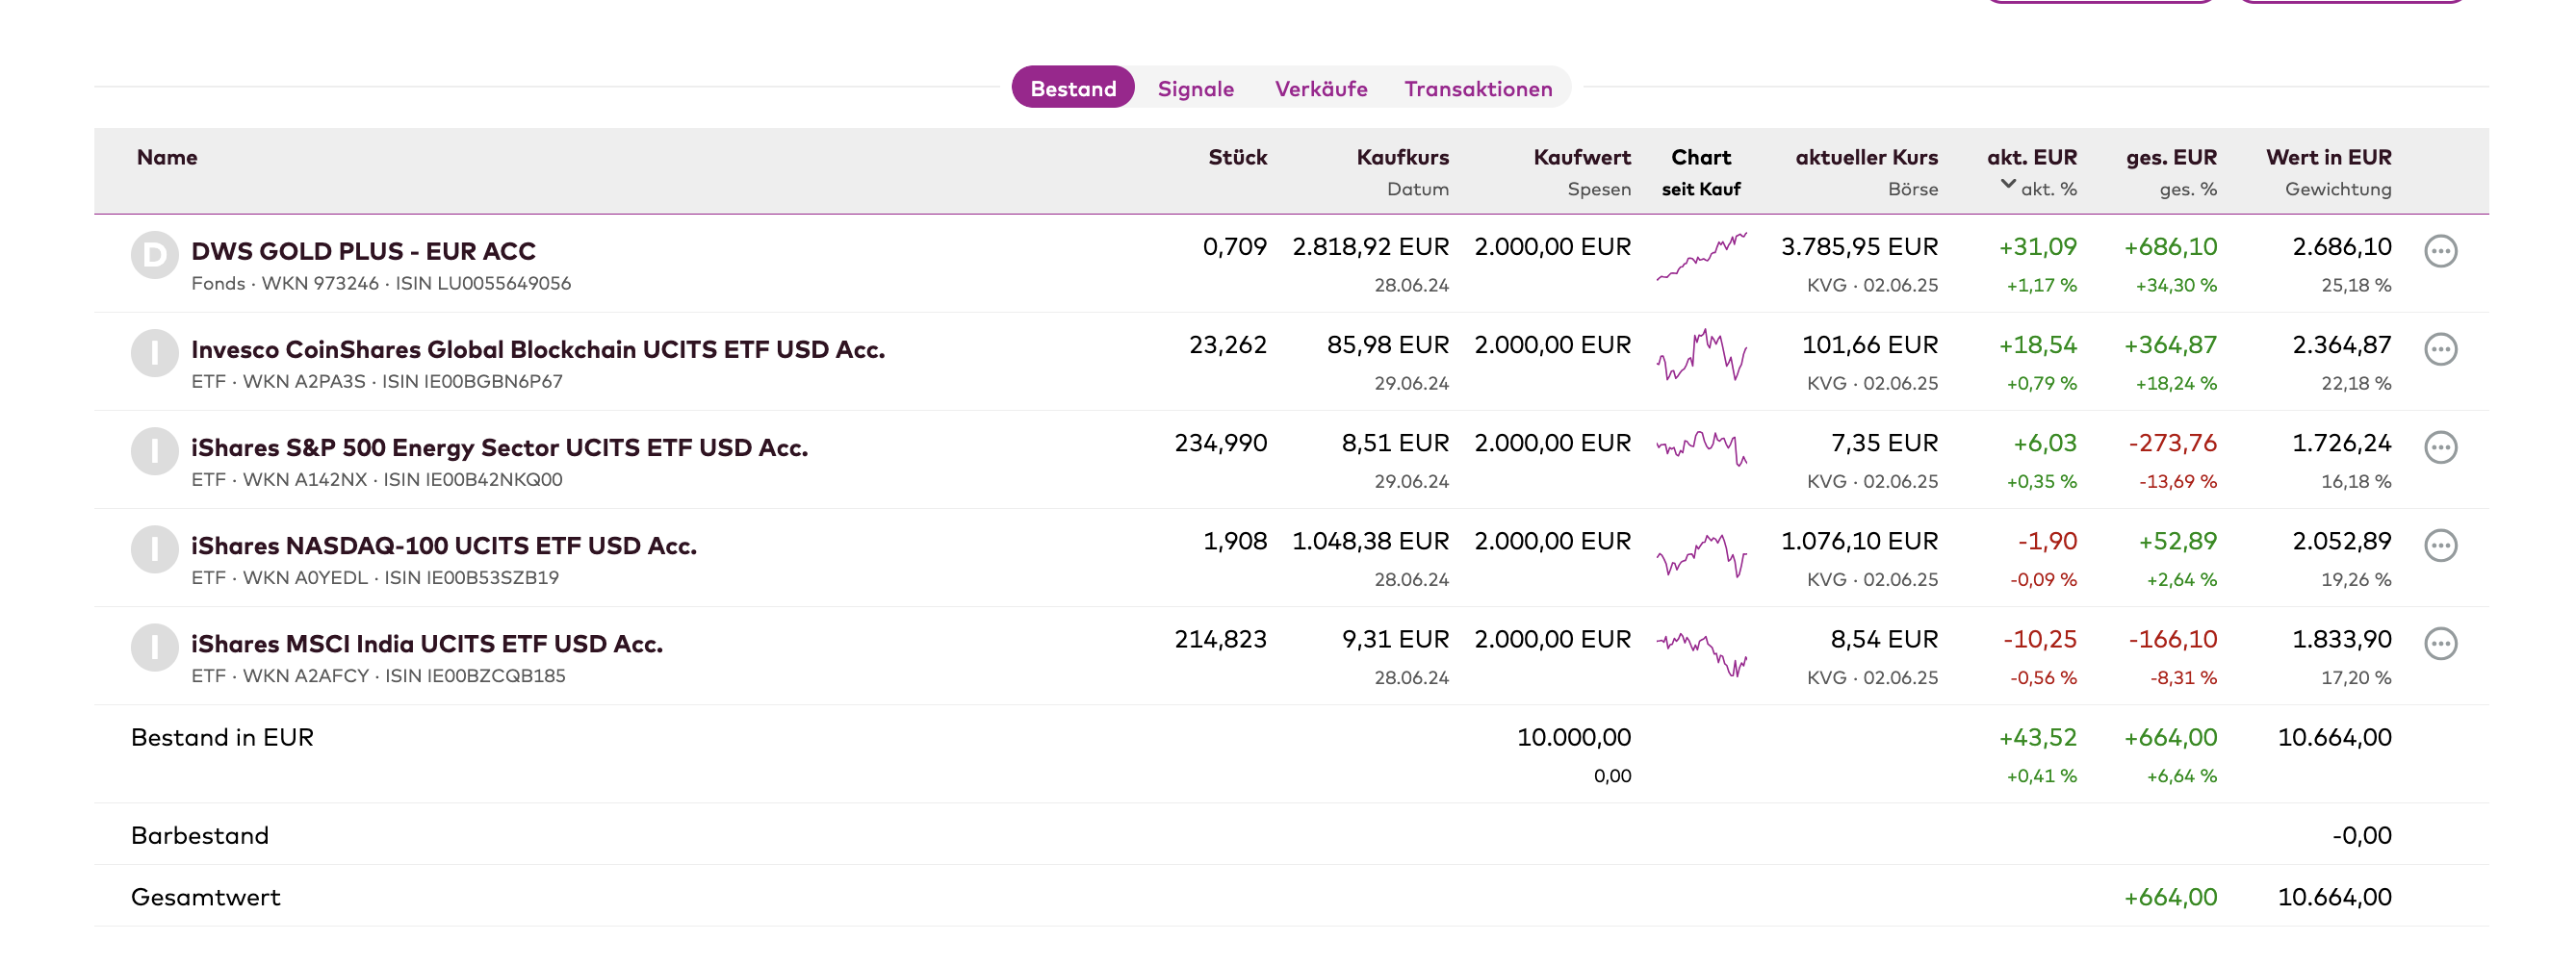Open options menu for MSCI India ETF row
Screen dimensions: 2576x966
(2440, 643)
